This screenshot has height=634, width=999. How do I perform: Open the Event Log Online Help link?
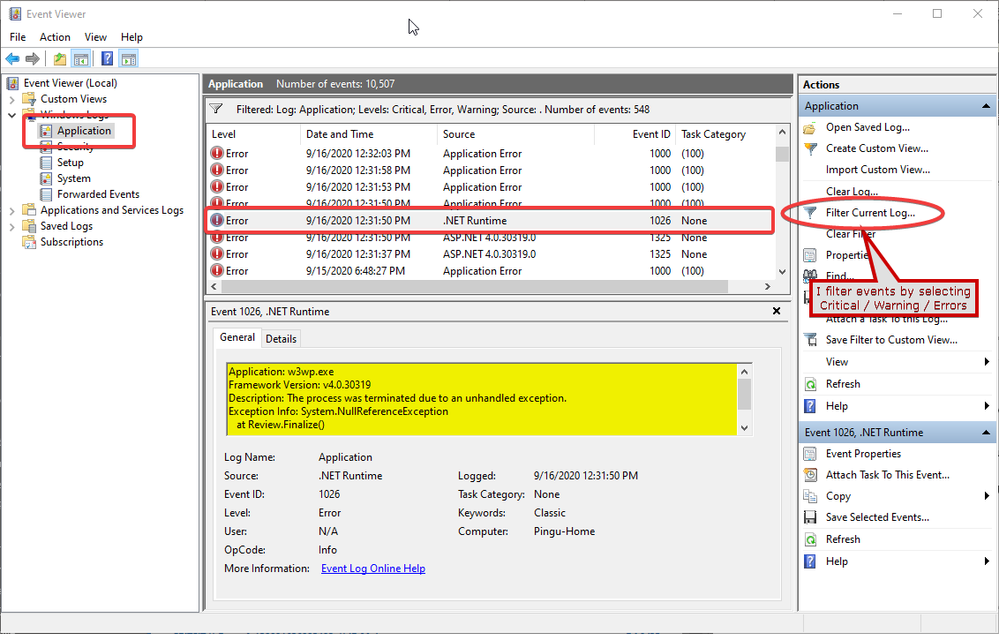[x=373, y=568]
